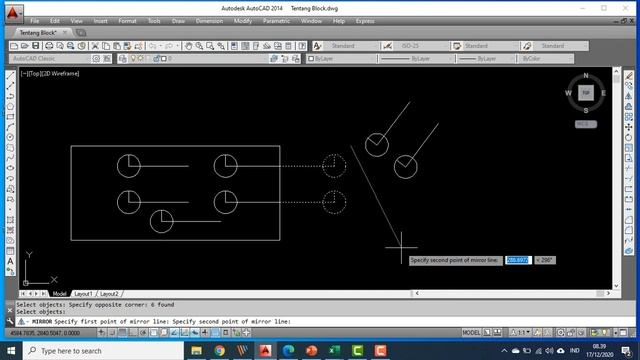Toggle Infer Constraints in status bar
This screenshot has height=360, width=640.
click(x=101, y=333)
